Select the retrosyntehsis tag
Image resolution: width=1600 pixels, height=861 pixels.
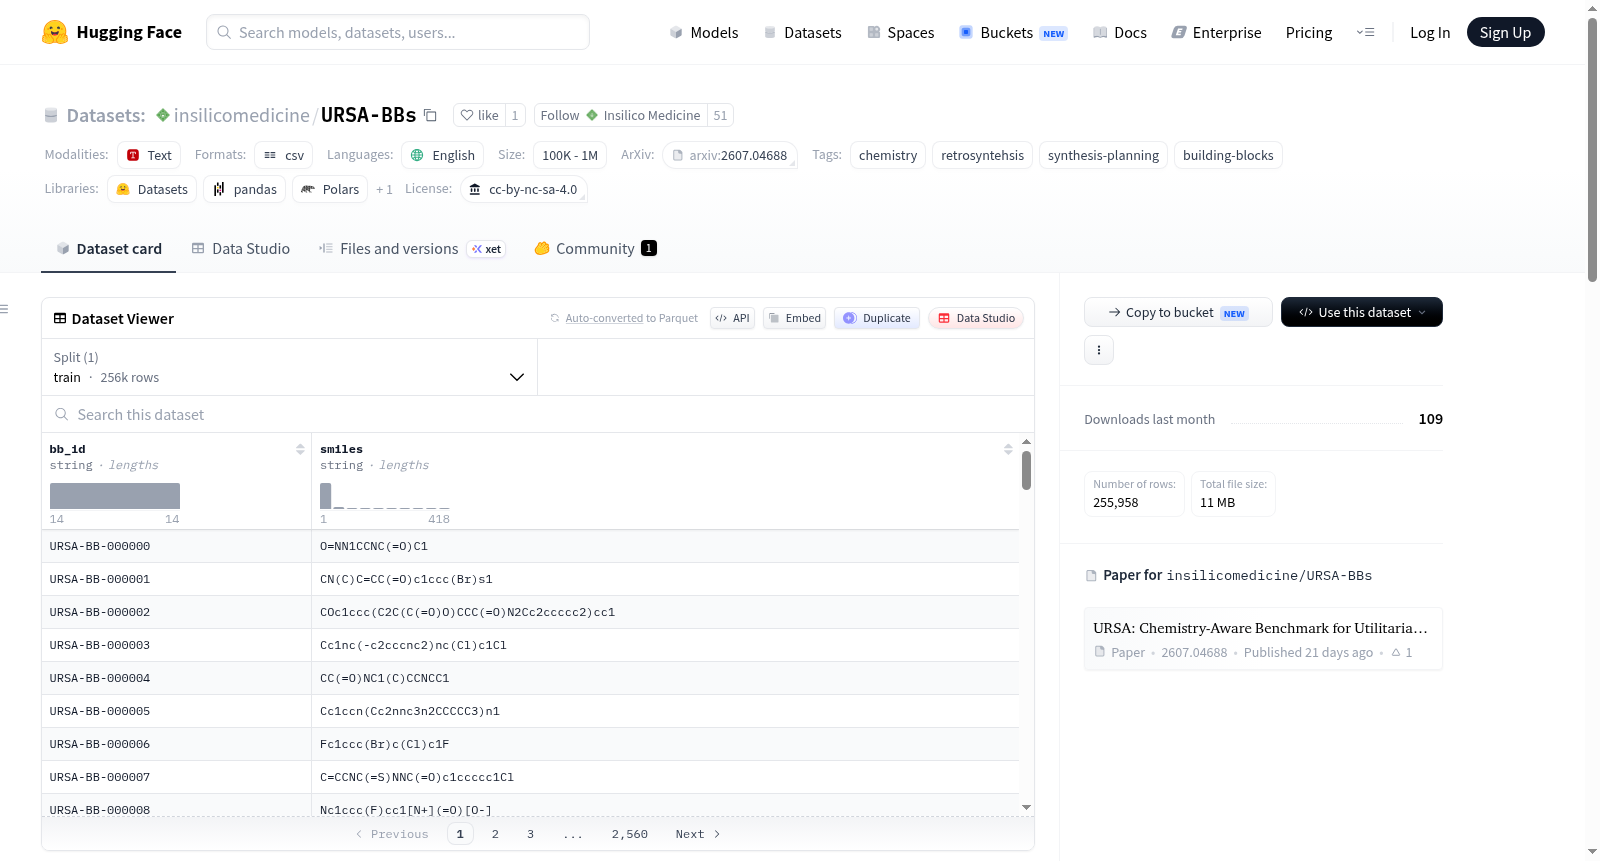click(x=982, y=155)
